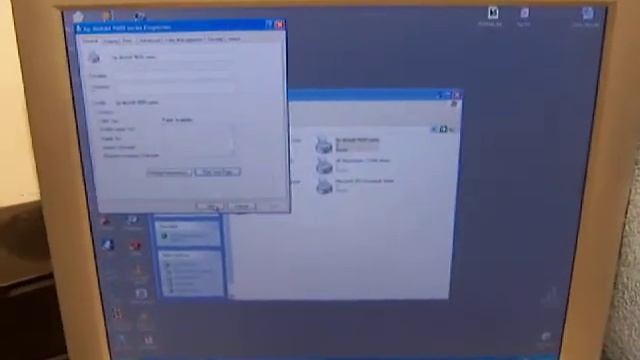Open the Color Management tab

pos(184,40)
